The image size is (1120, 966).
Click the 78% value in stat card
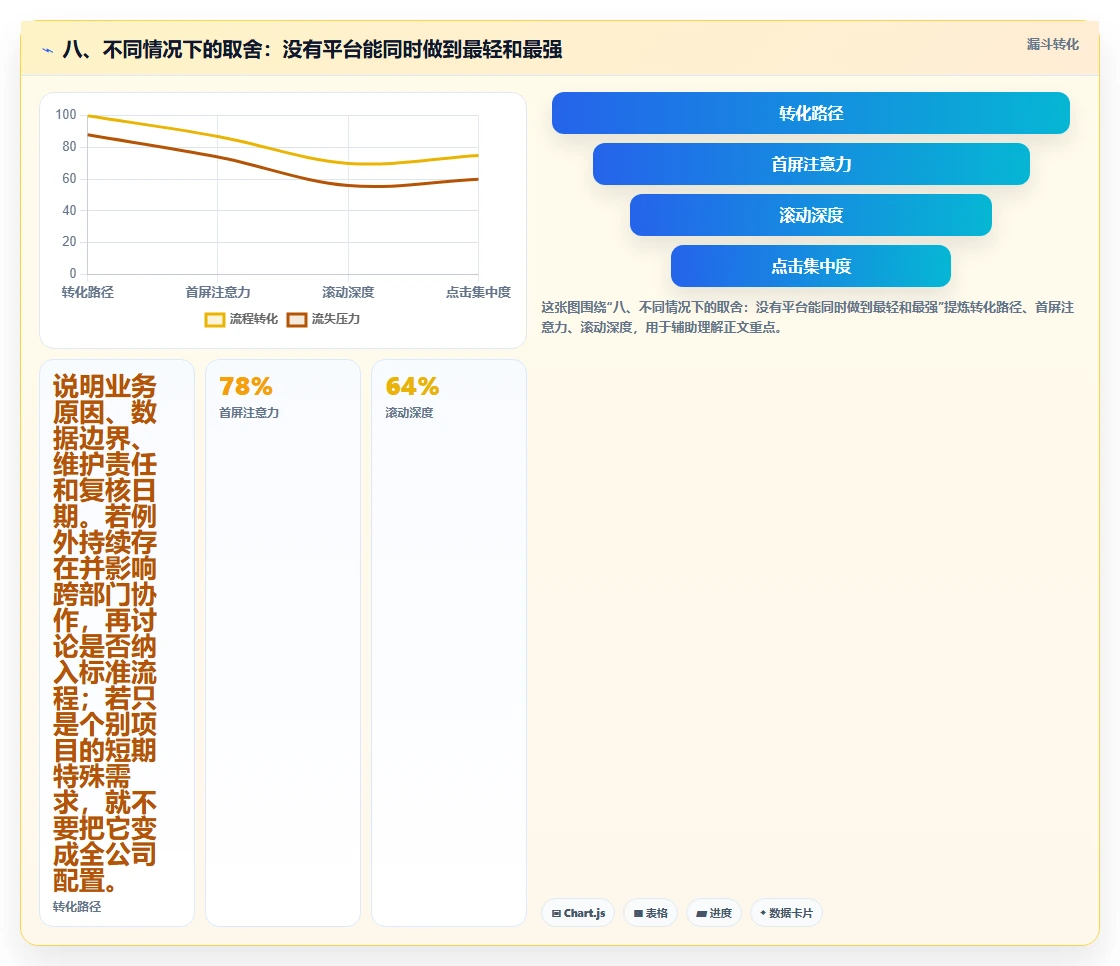[x=246, y=387]
